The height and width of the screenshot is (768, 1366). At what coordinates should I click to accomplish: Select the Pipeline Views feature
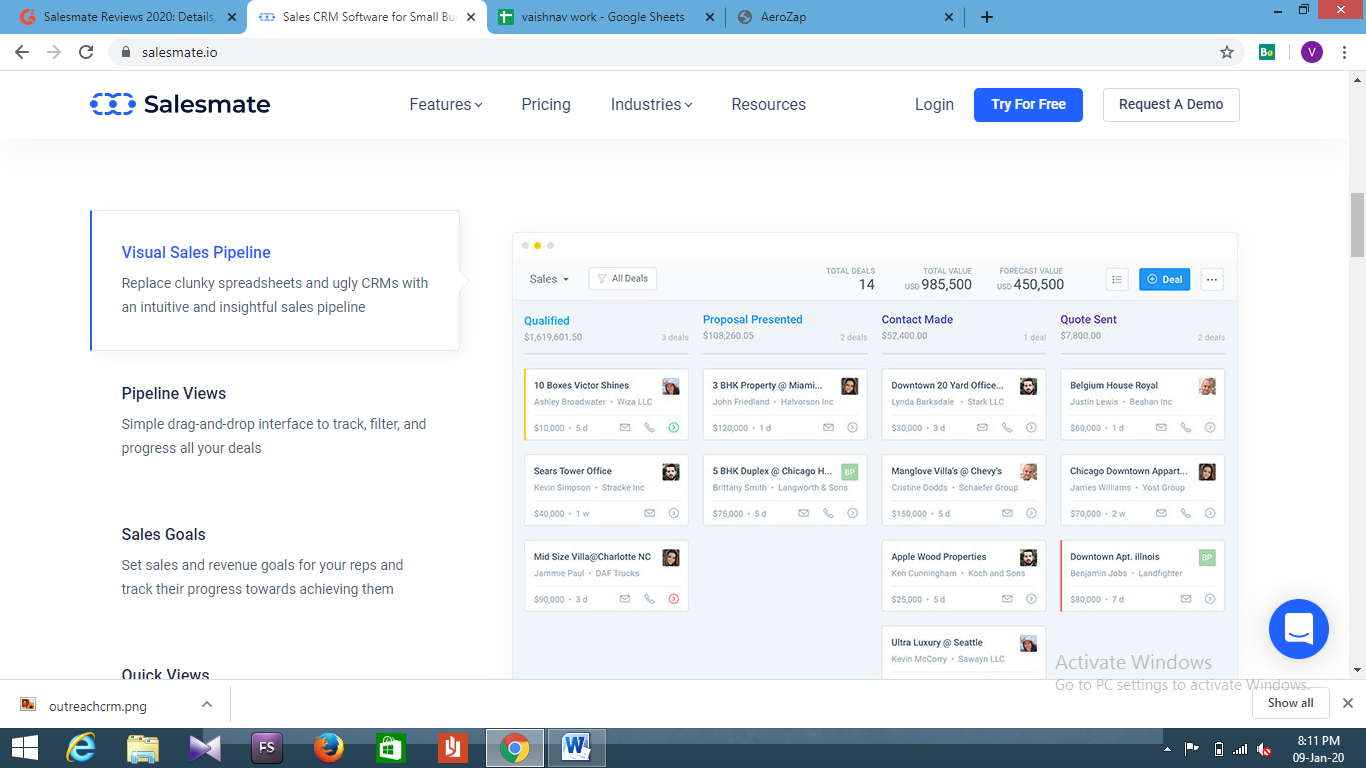tap(174, 393)
